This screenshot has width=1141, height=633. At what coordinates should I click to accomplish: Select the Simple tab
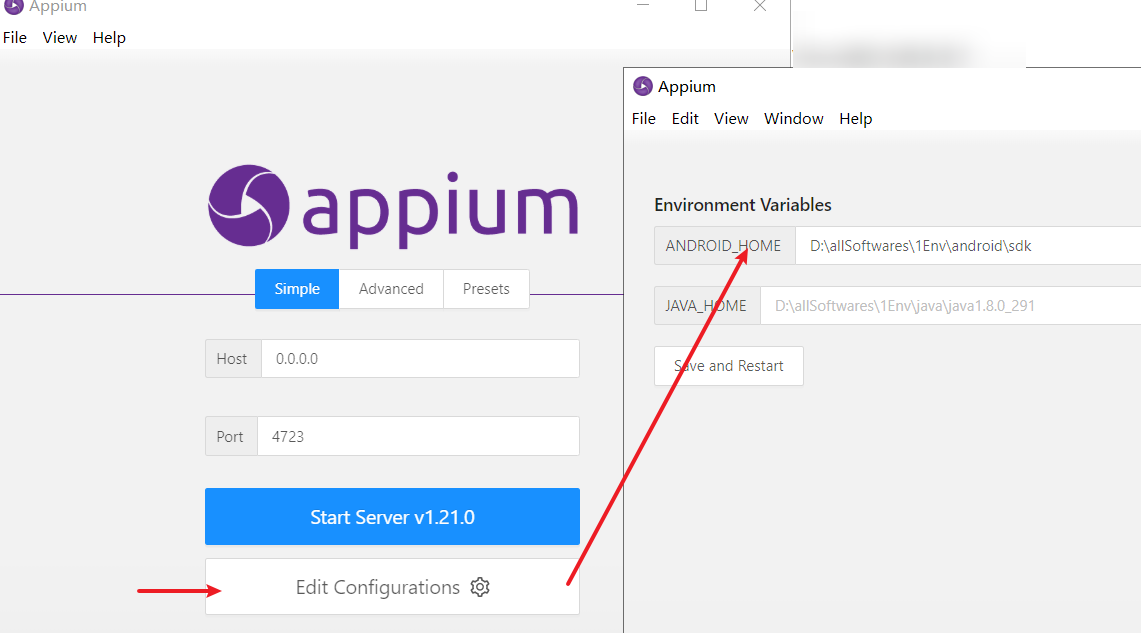click(x=297, y=289)
